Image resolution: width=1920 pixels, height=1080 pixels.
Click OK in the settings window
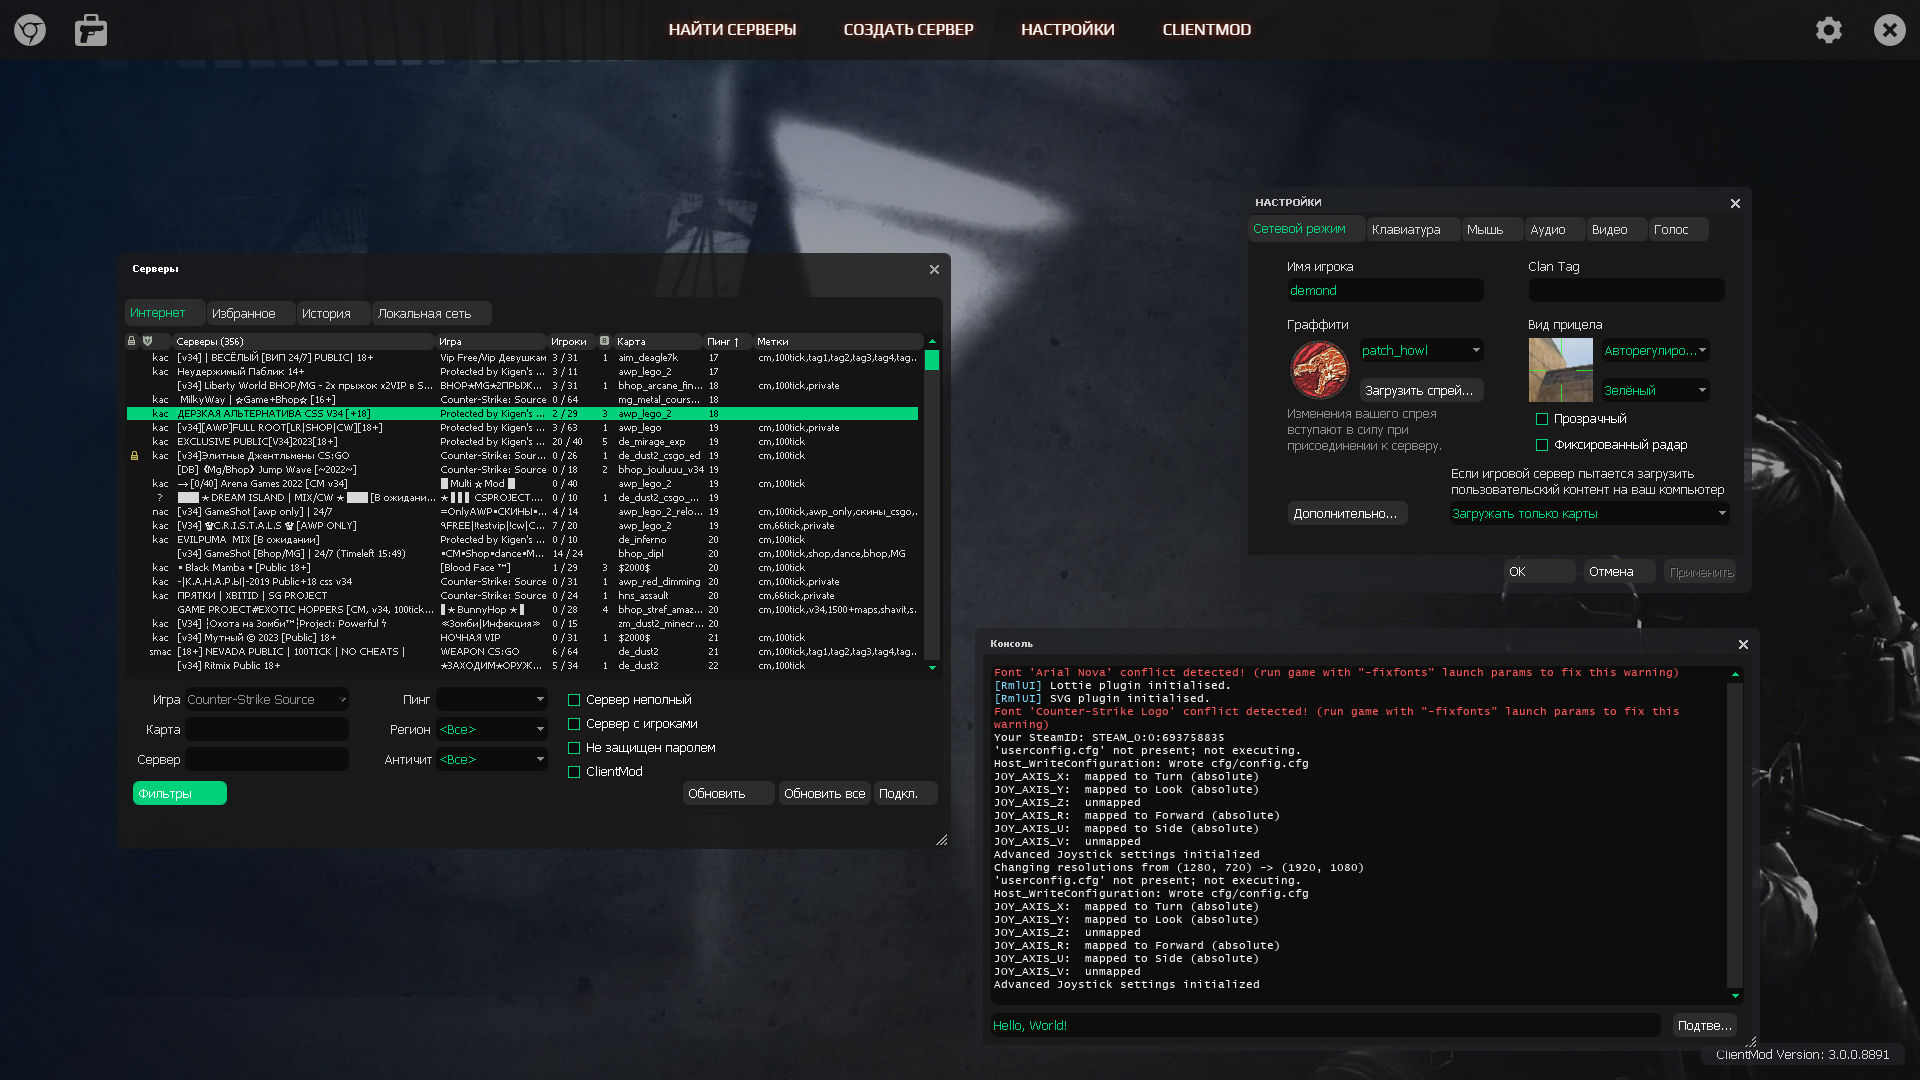click(x=1540, y=572)
